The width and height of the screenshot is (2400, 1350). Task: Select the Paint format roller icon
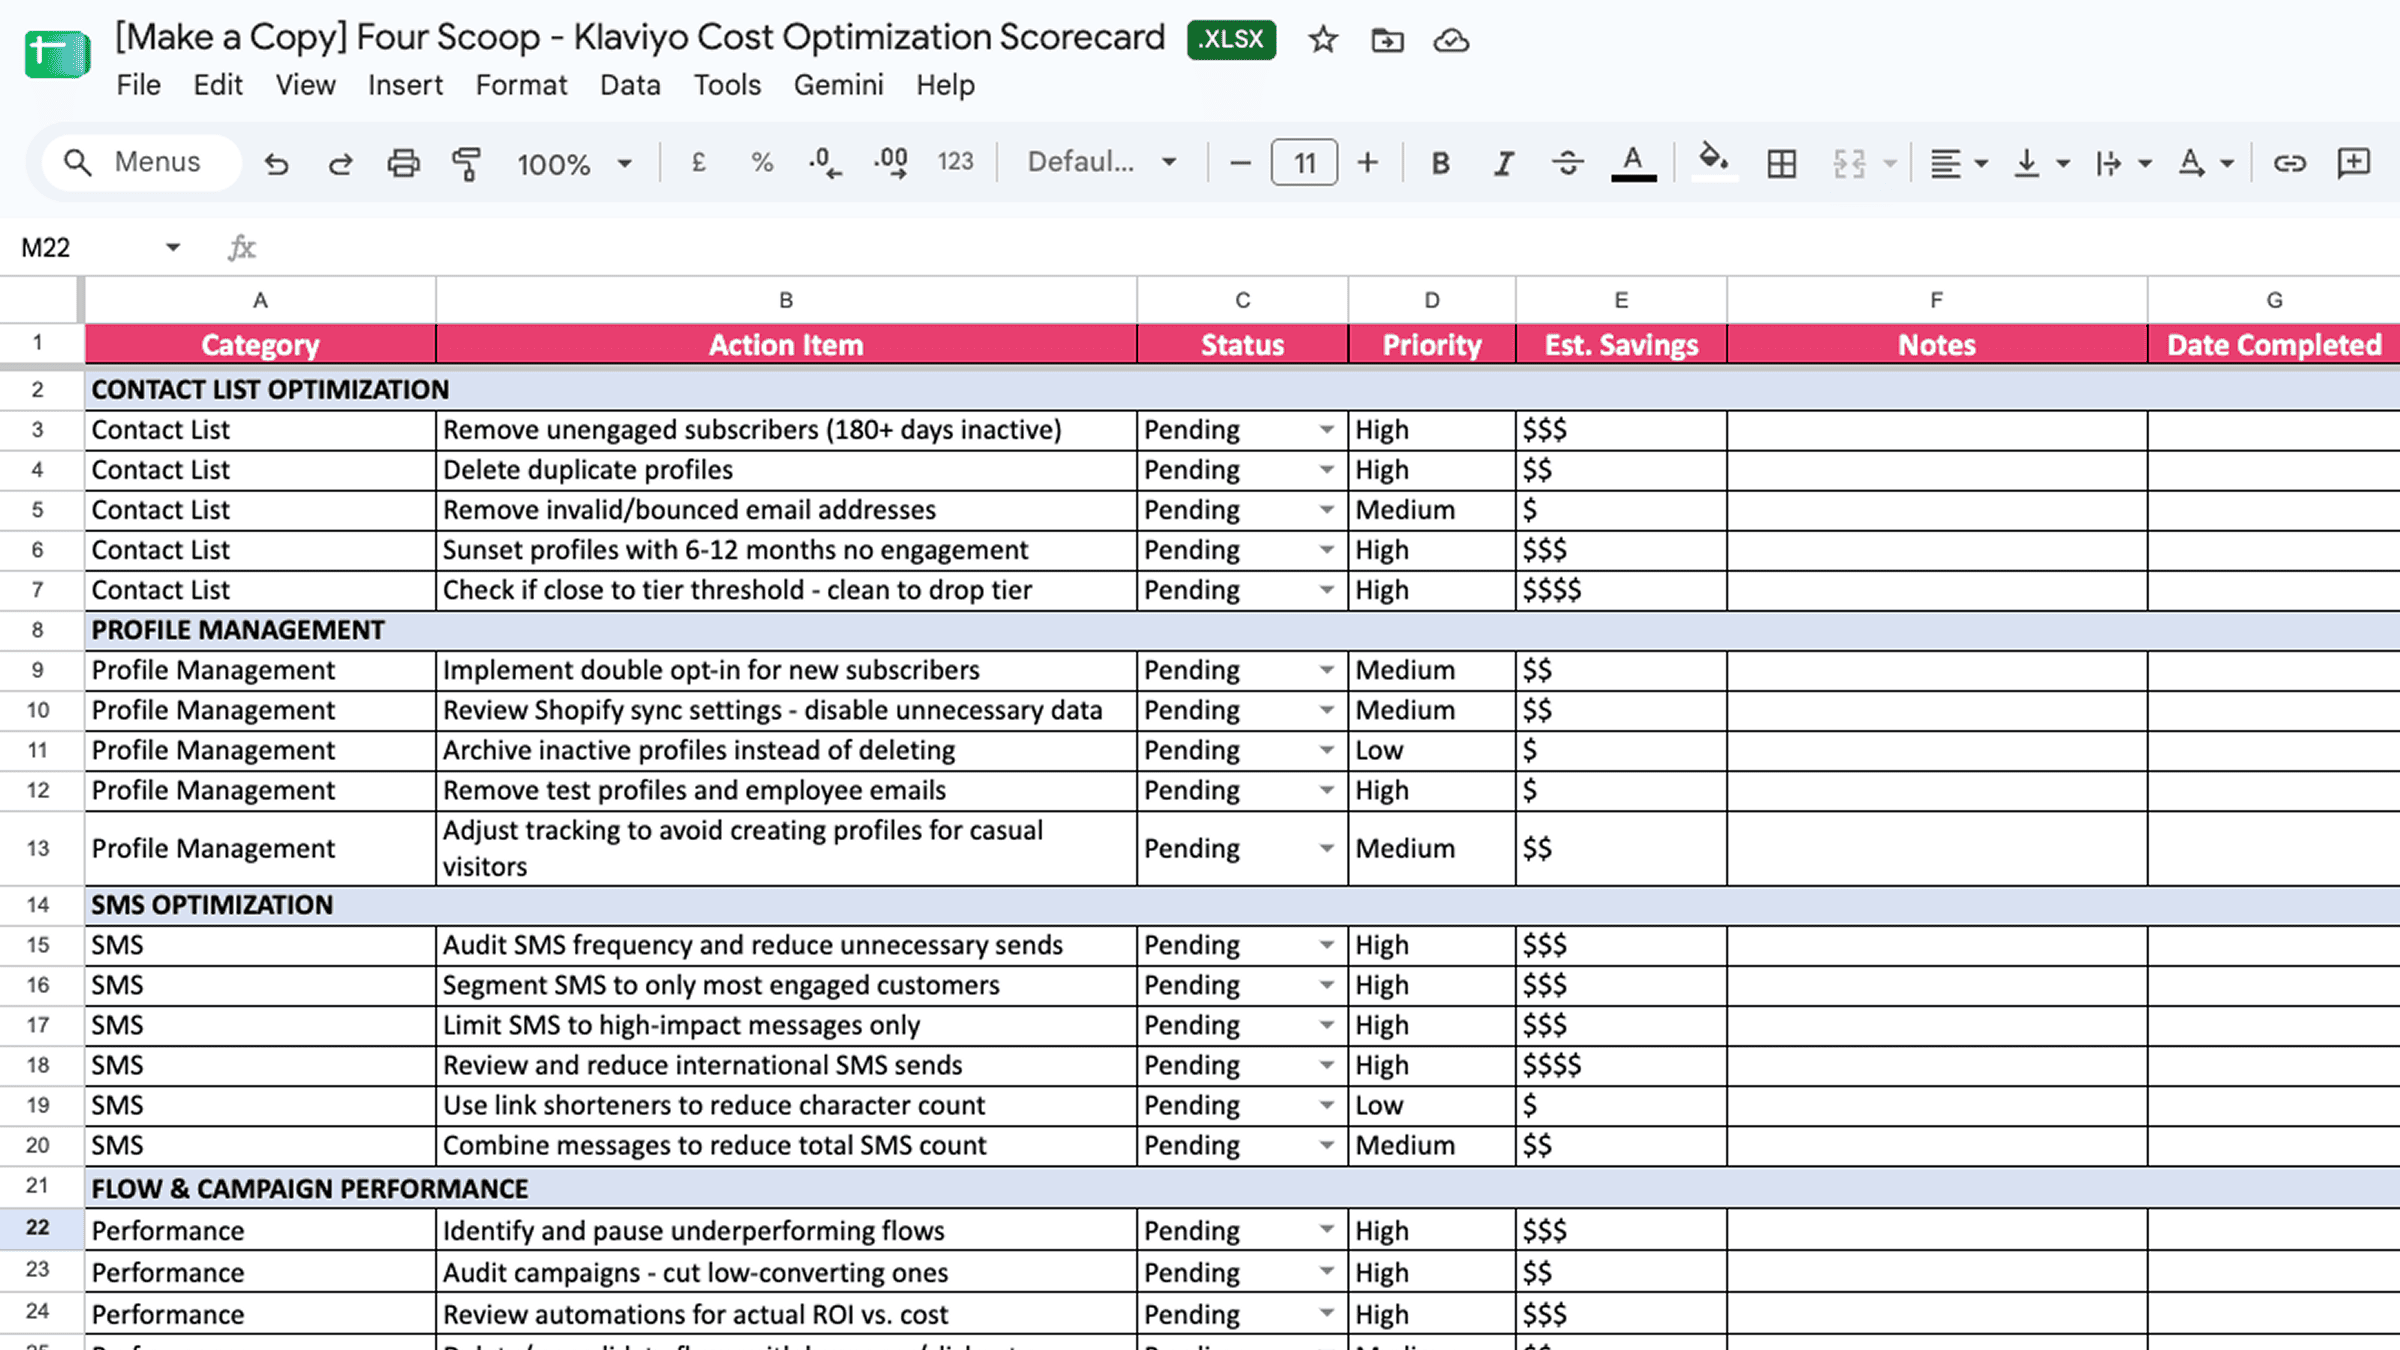[466, 163]
